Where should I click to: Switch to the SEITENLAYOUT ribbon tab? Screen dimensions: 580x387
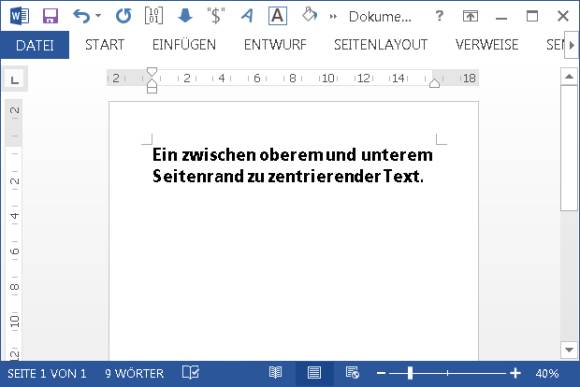[381, 45]
